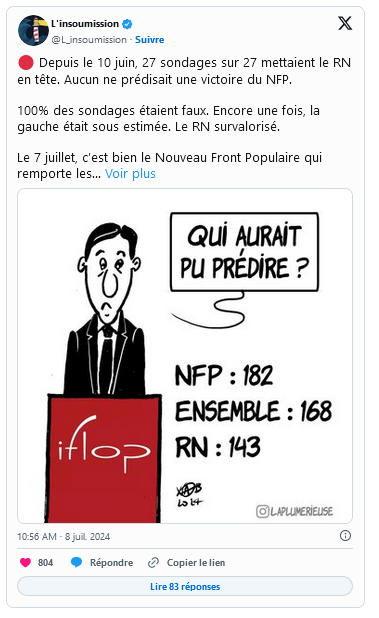The height and width of the screenshot is (618, 379).
Task: Click the chain link copy icon
Action: [x=153, y=562]
